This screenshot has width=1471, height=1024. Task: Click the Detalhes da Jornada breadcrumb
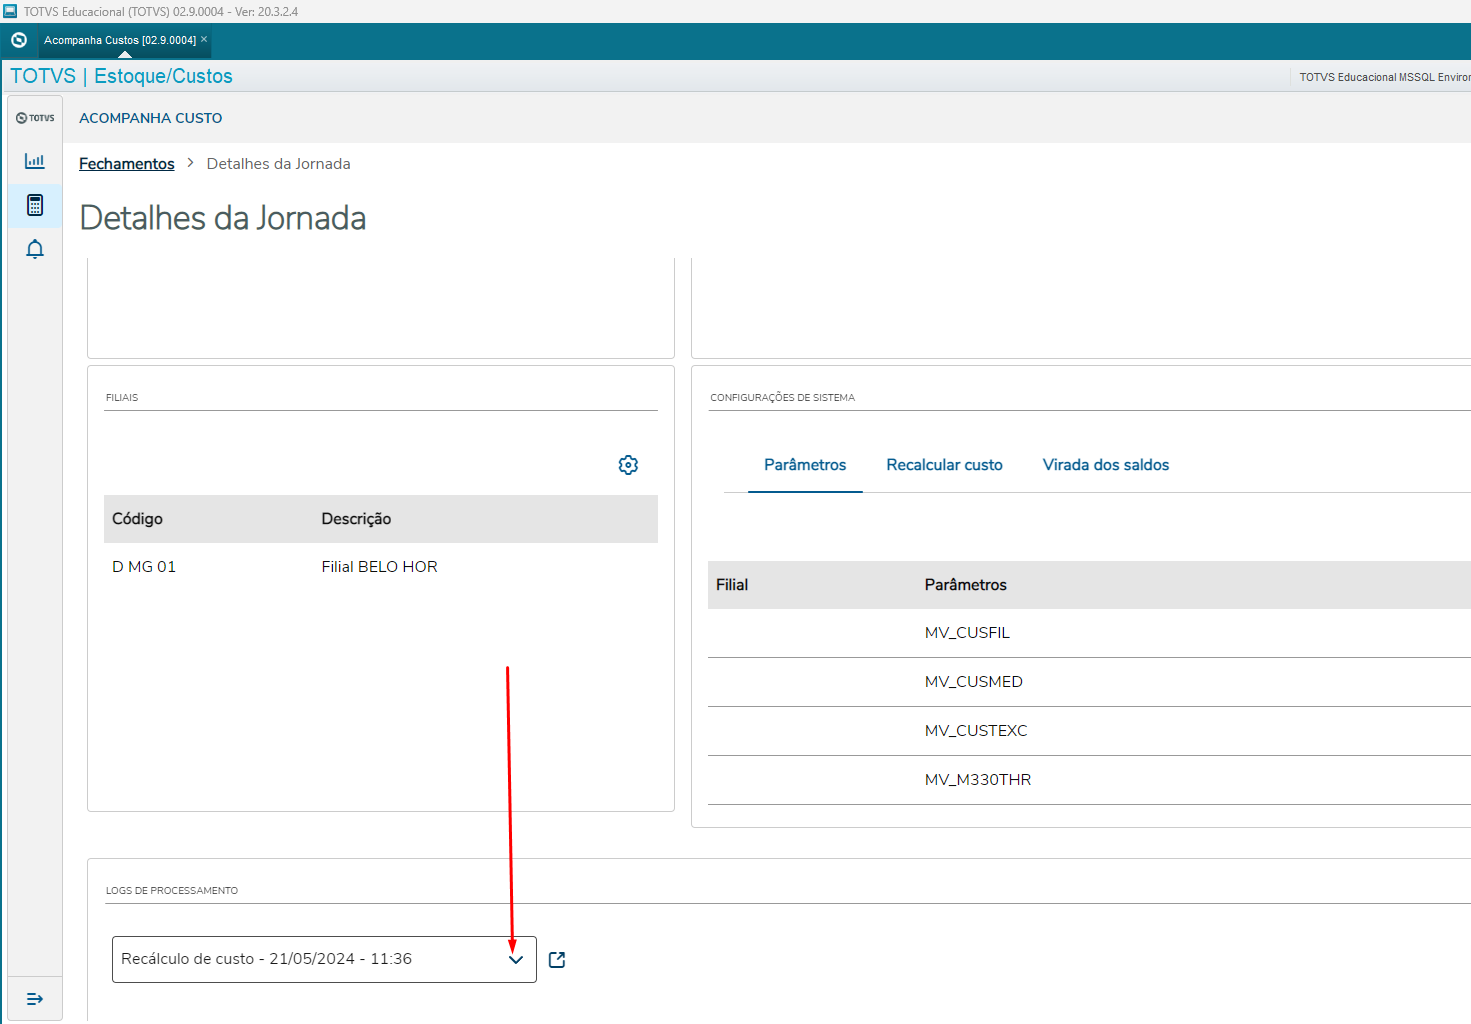pyautogui.click(x=278, y=164)
